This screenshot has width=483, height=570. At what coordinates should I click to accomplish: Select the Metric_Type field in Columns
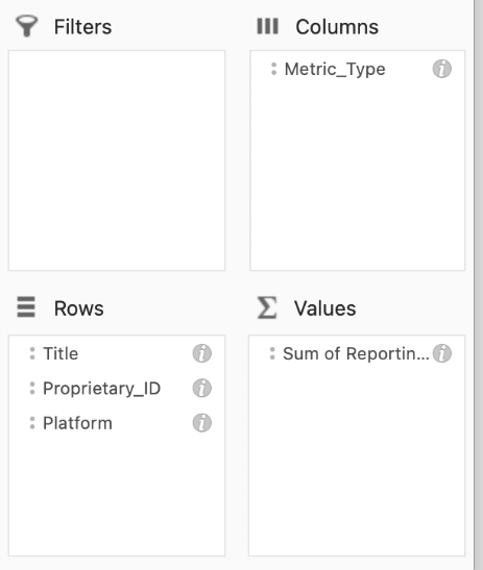[335, 69]
